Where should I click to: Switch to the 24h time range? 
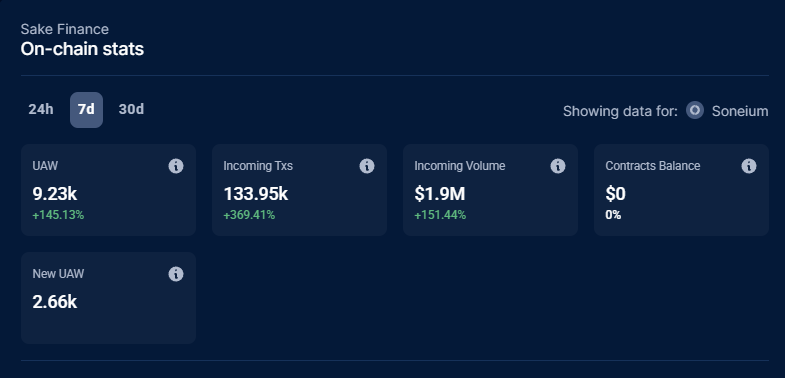point(41,110)
